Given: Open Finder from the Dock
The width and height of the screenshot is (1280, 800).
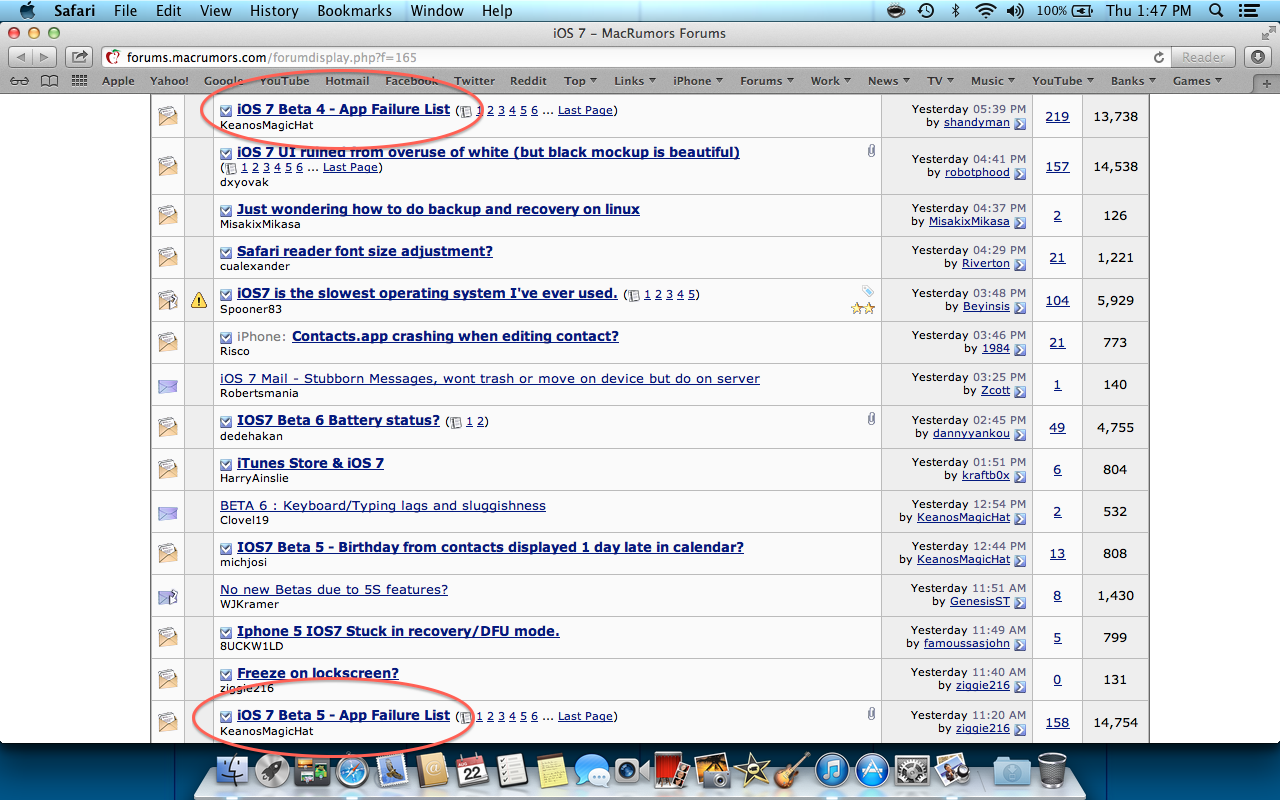Looking at the screenshot, I should [x=234, y=770].
